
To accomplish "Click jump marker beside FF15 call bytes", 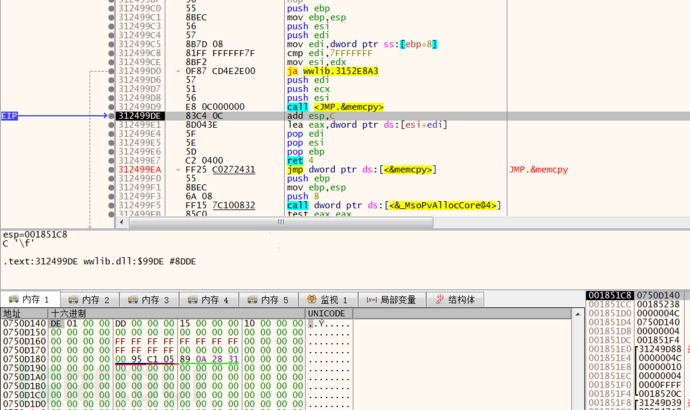I will (x=178, y=206).
